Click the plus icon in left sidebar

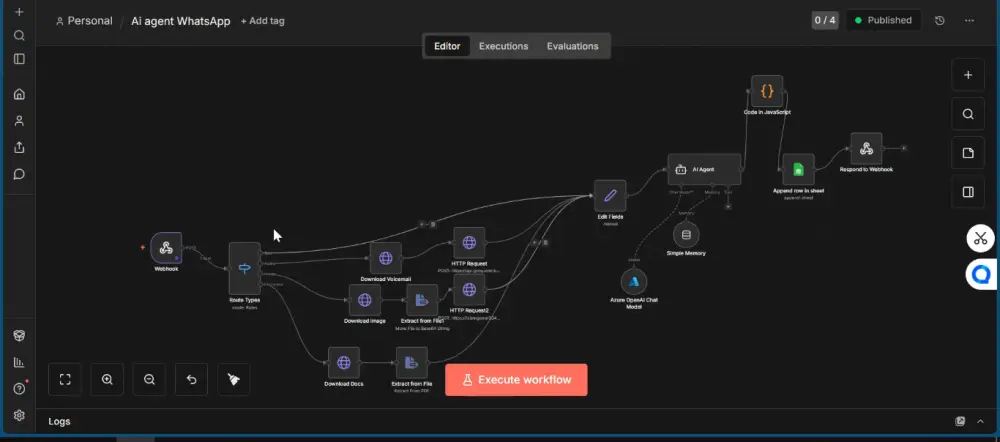tap(19, 12)
